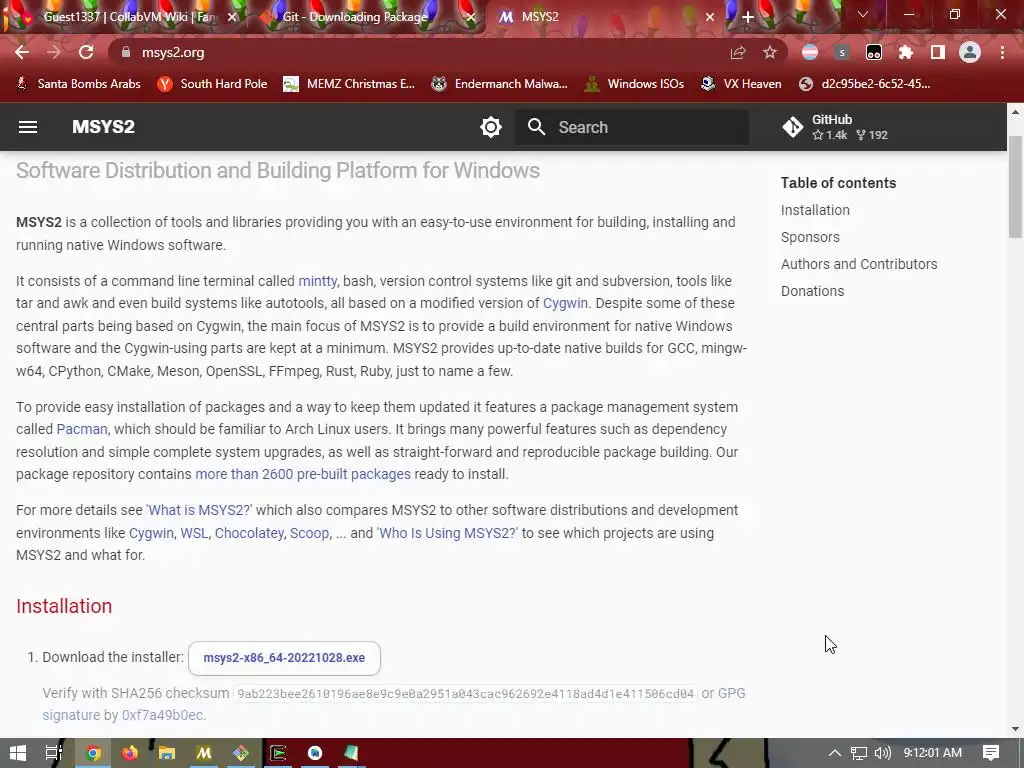This screenshot has width=1024, height=768.
Task: Focus the MSYS2 site Search field
Action: (632, 127)
